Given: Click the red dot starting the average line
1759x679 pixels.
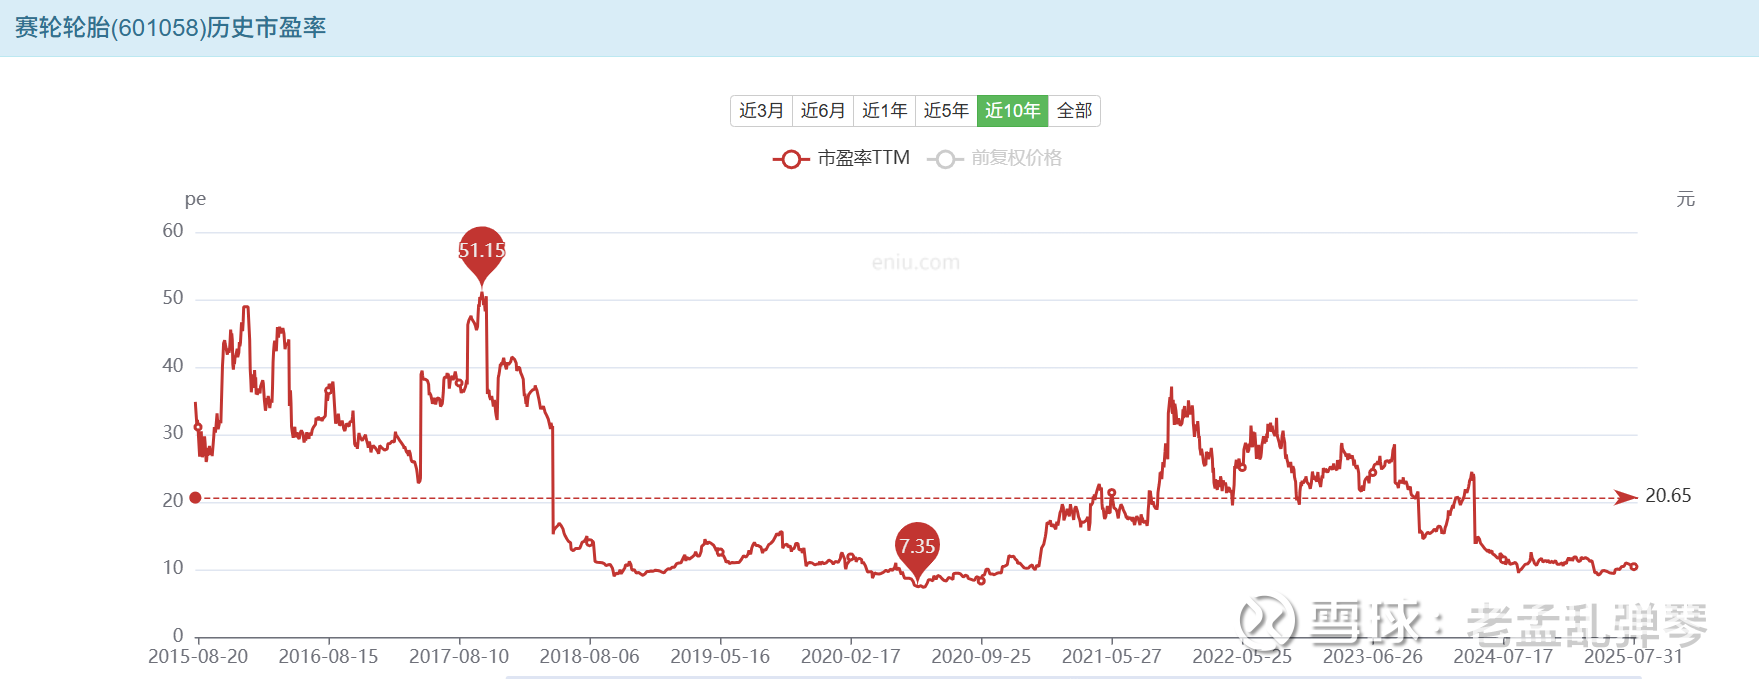Looking at the screenshot, I should (195, 498).
